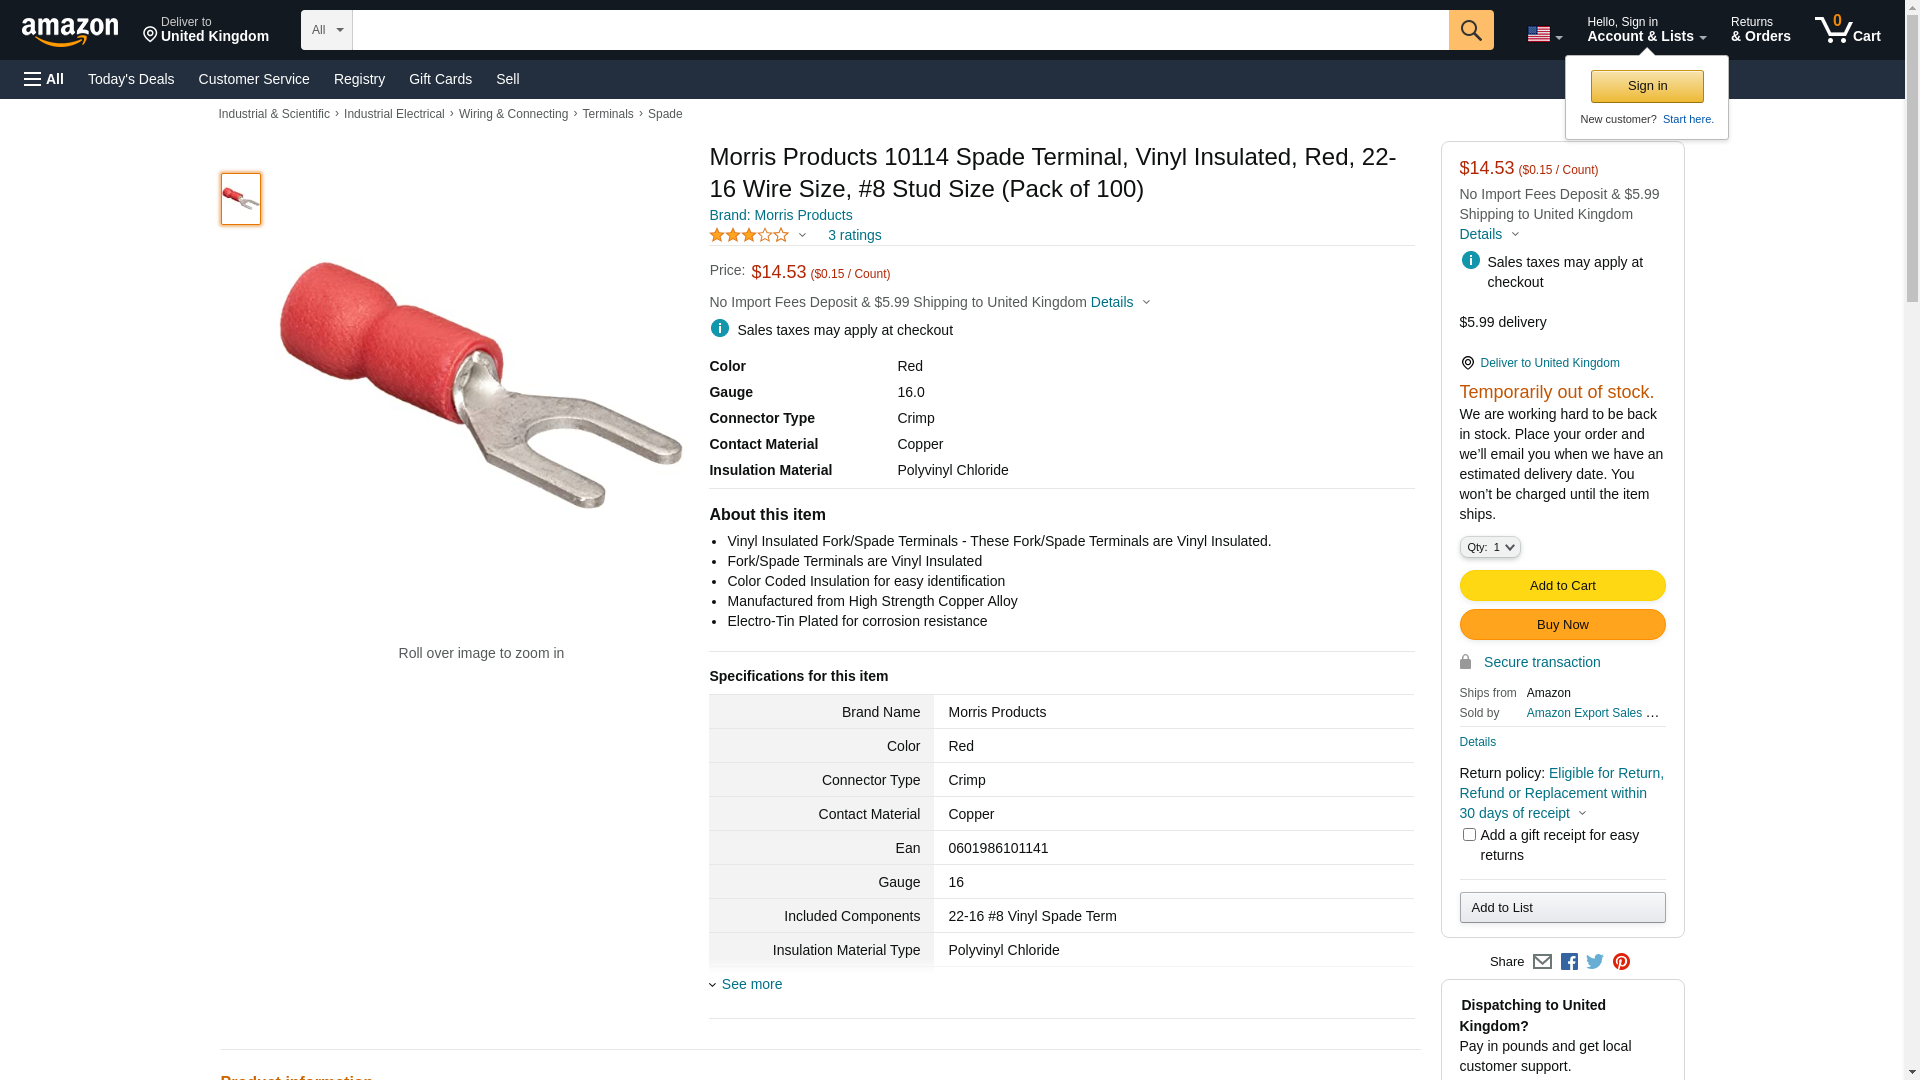1920x1080 pixels.
Task: Share product on Pinterest
Action: coord(1621,962)
